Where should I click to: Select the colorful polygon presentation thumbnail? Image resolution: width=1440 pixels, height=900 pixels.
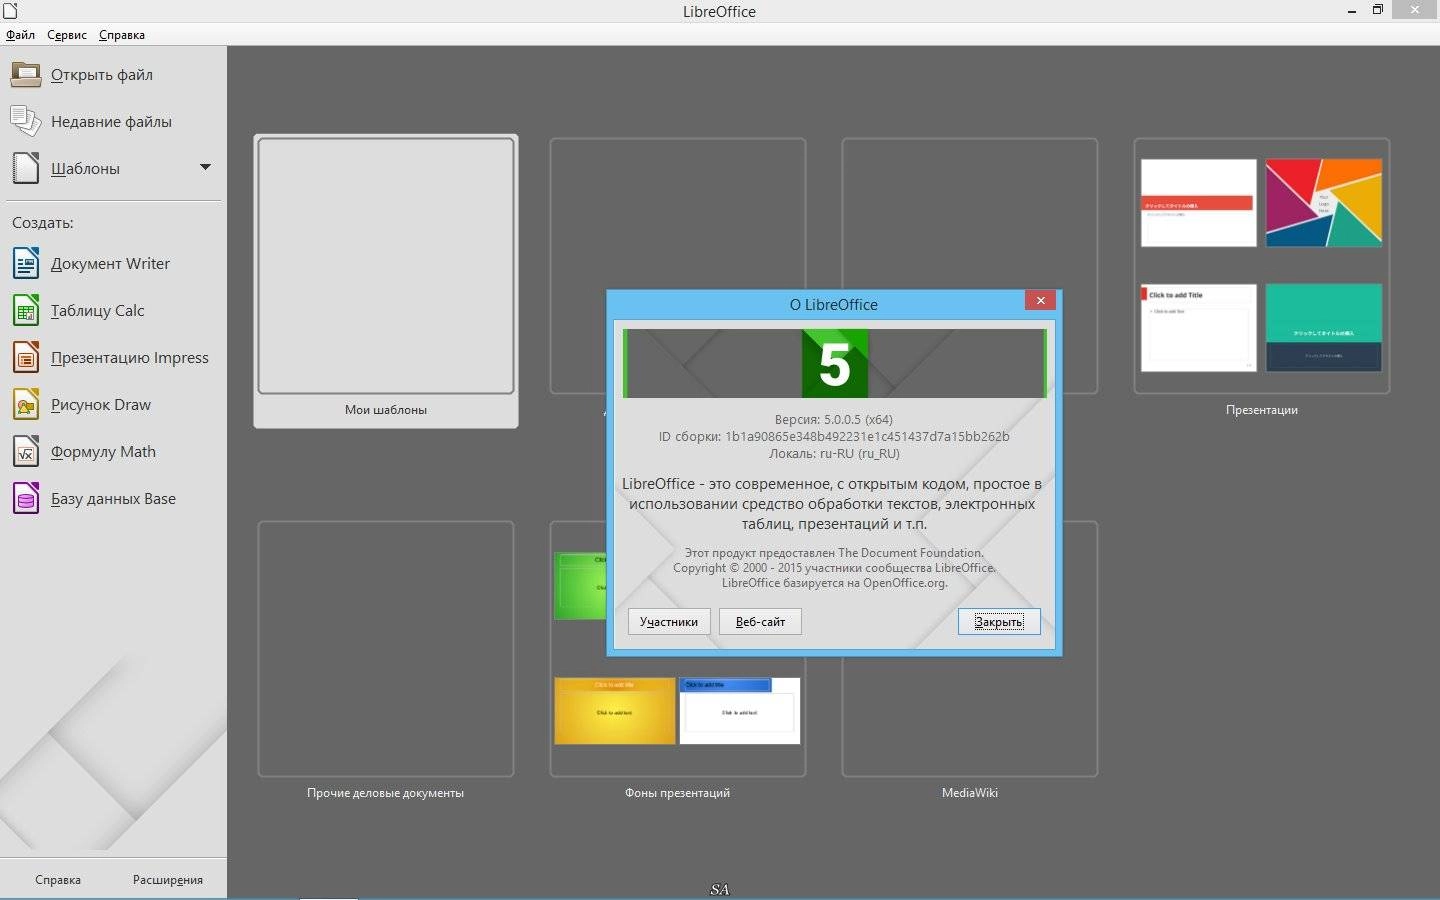click(x=1324, y=203)
